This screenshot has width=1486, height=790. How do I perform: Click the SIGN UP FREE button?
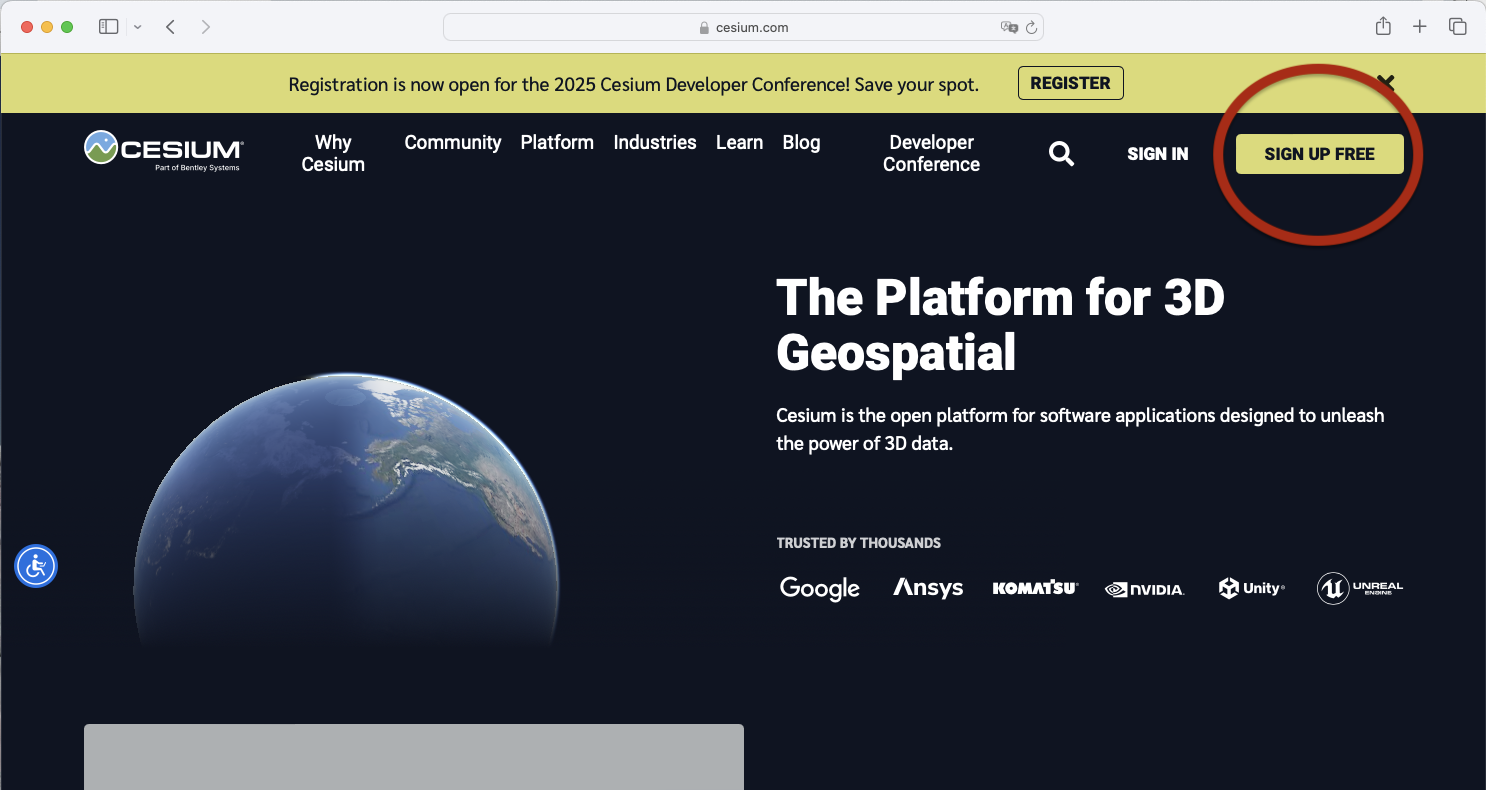pyautogui.click(x=1319, y=154)
